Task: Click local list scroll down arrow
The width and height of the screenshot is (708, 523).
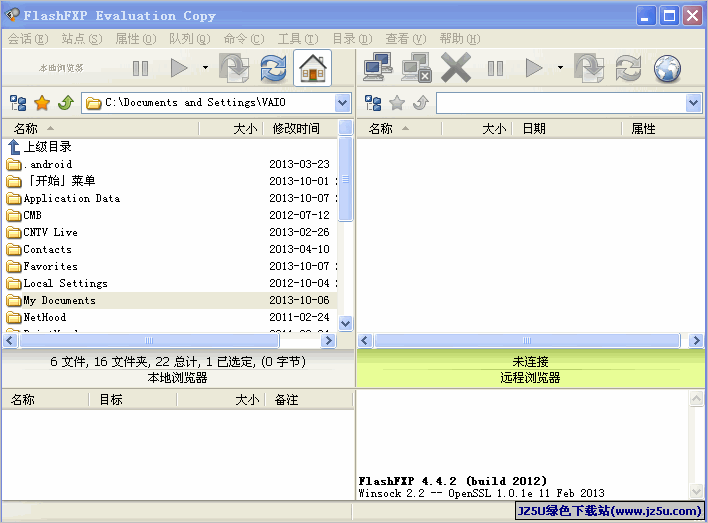Action: (345, 323)
